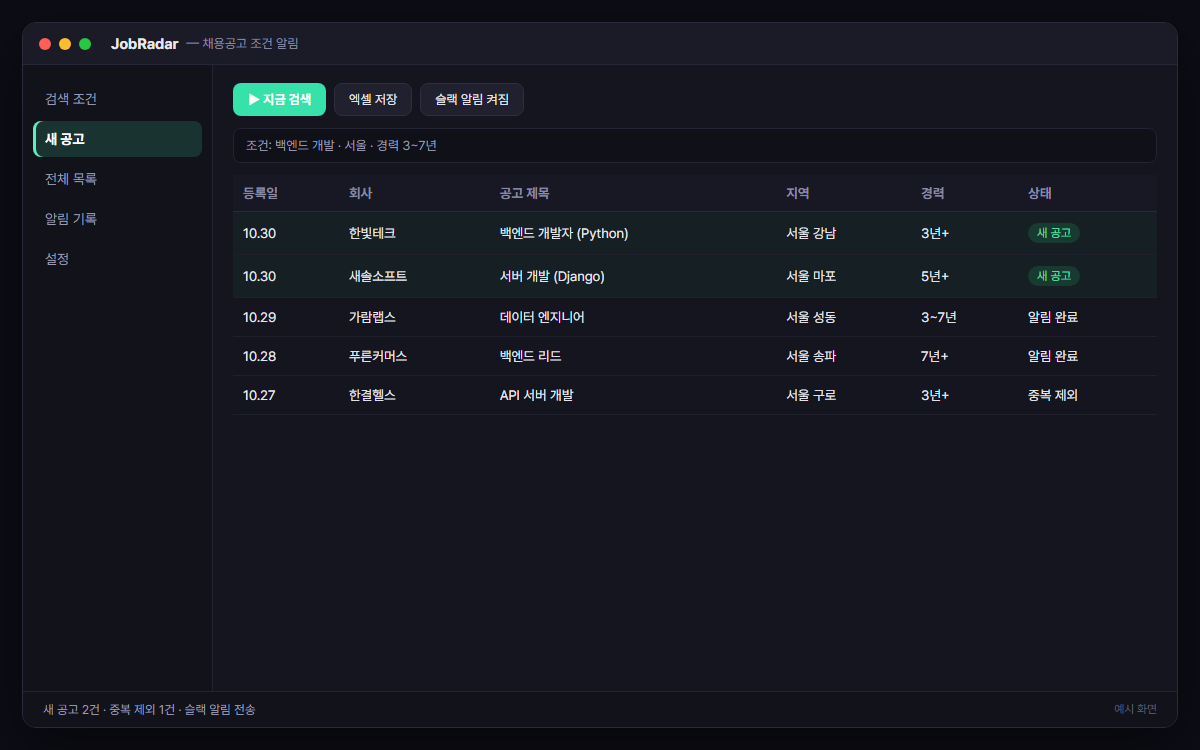The height and width of the screenshot is (750, 1200).
Task: Click 알림 완료 status in 푸른커머스 row
Action: coord(1053,356)
